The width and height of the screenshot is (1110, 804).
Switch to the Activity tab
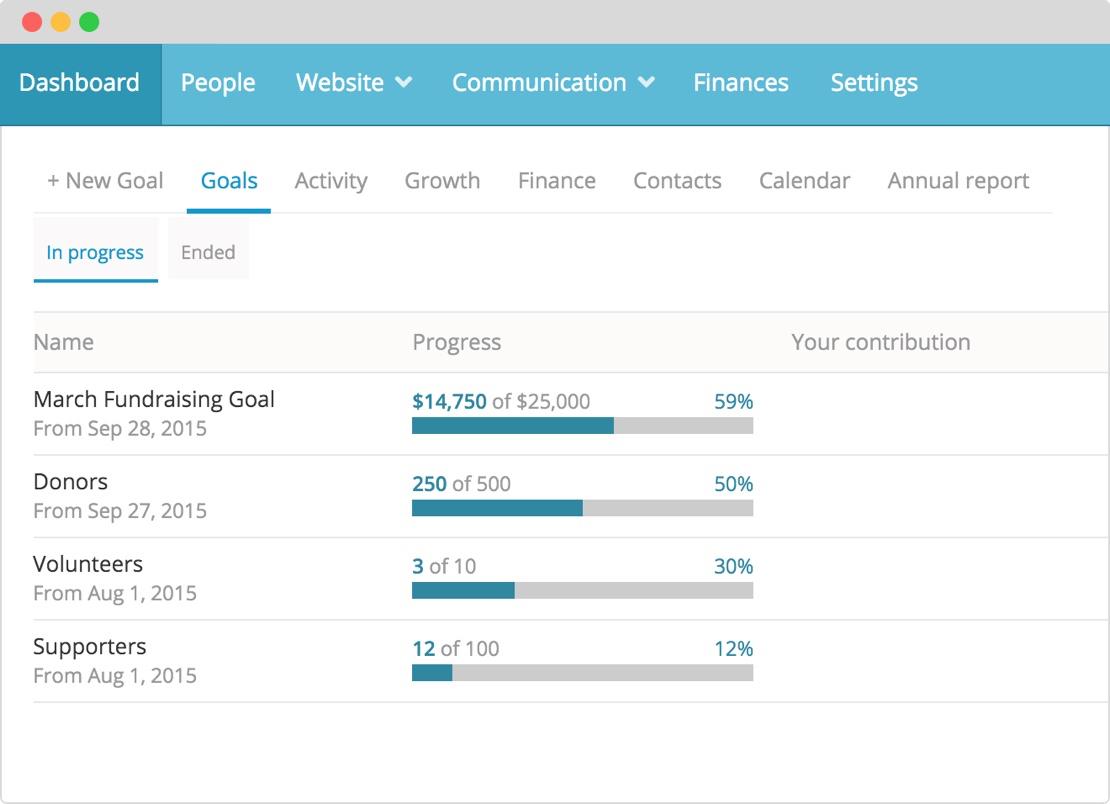click(x=330, y=181)
